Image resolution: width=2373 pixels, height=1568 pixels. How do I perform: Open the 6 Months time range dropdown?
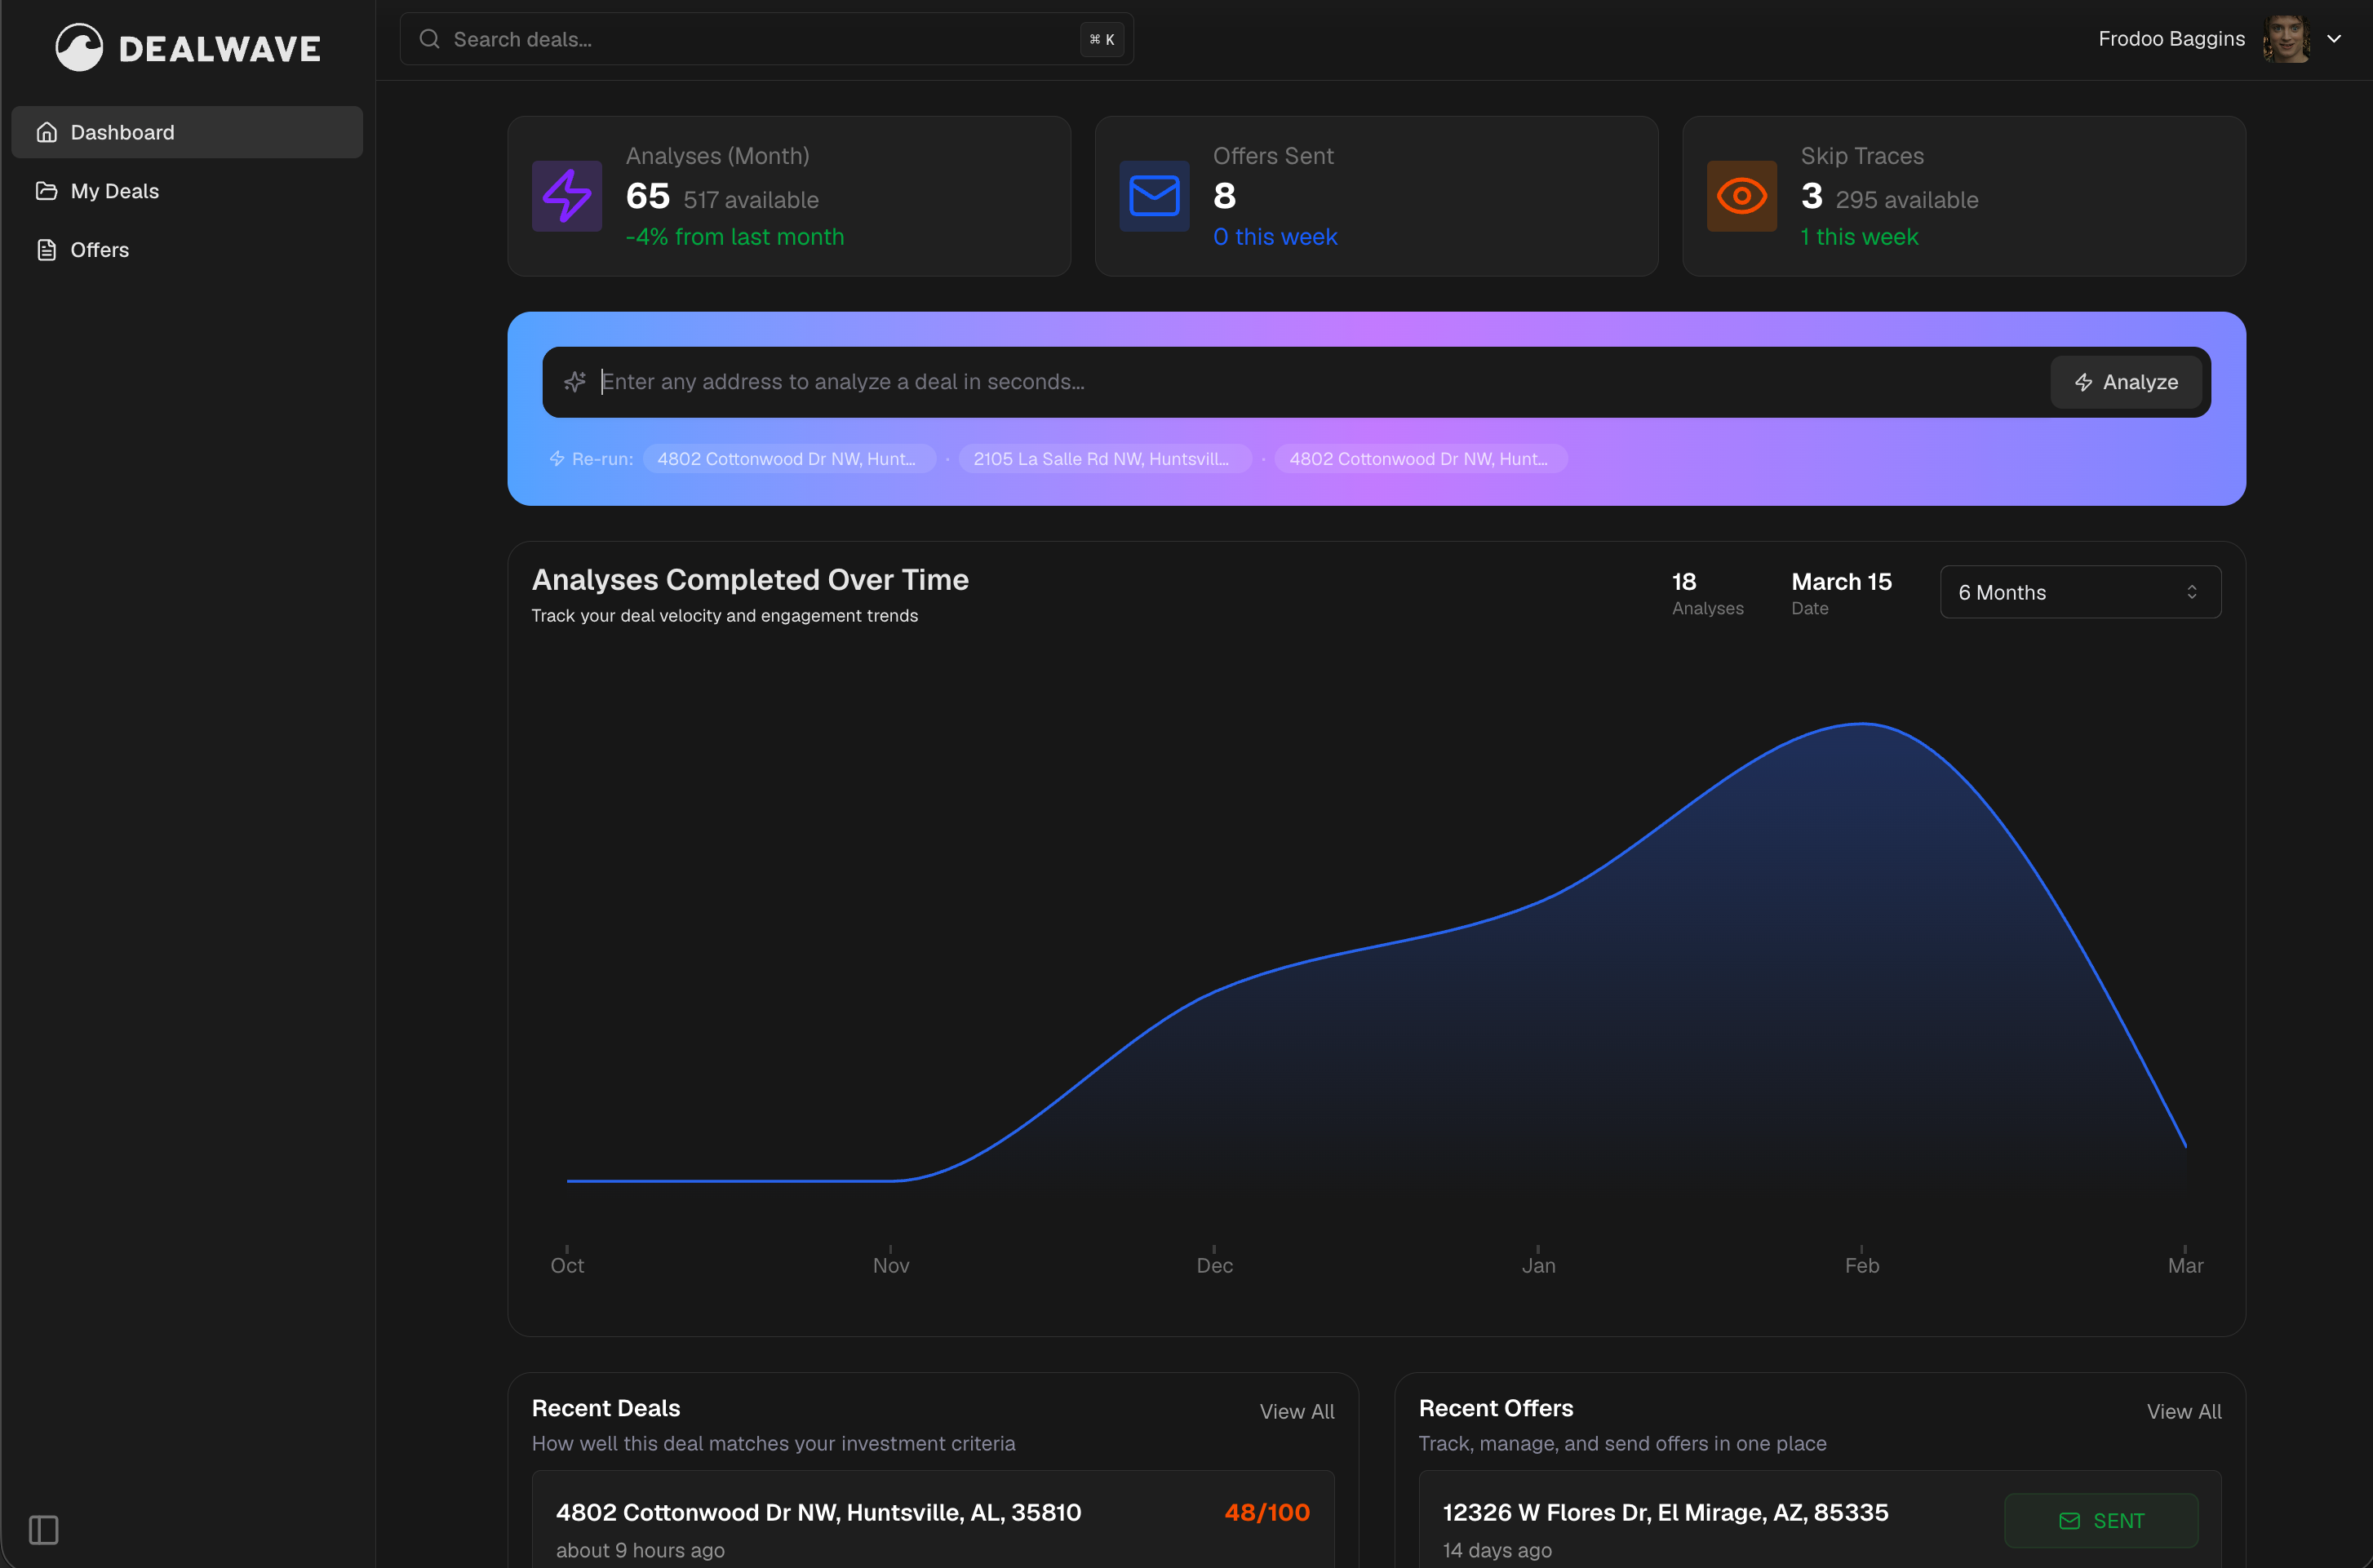pos(2079,591)
